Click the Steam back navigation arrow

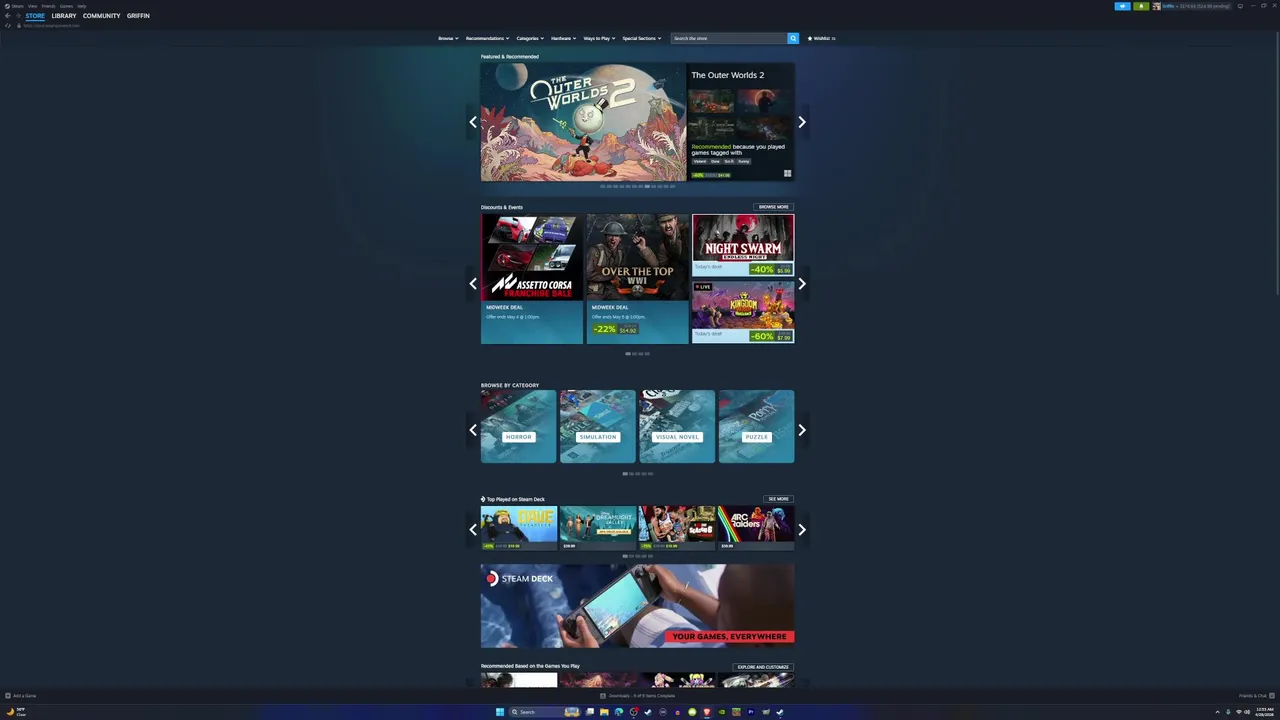(8, 16)
